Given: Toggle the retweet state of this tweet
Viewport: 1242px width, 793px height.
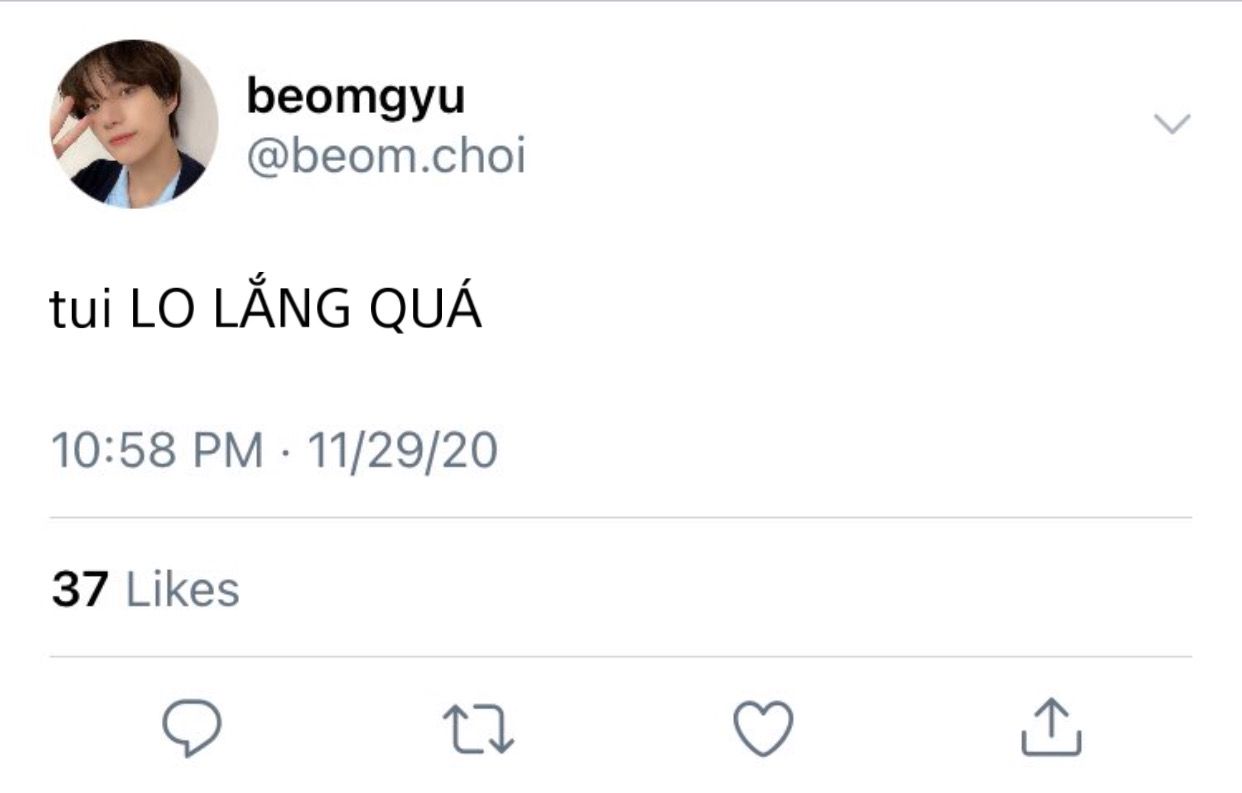Looking at the screenshot, I should click(x=478, y=729).
